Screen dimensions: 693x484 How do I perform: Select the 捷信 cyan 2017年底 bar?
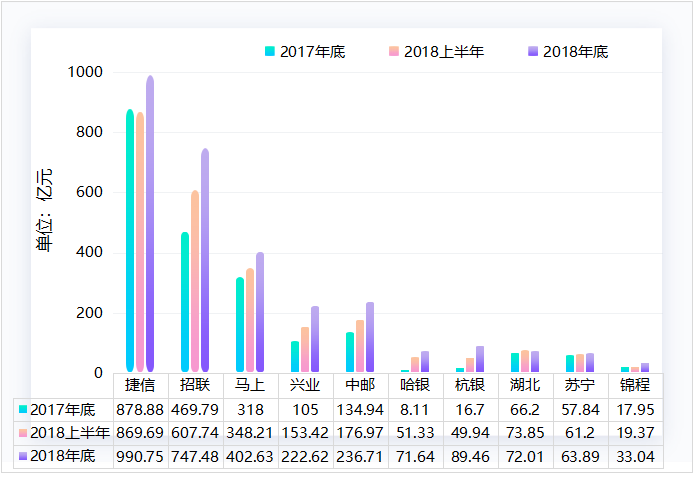pyautogui.click(x=130, y=240)
